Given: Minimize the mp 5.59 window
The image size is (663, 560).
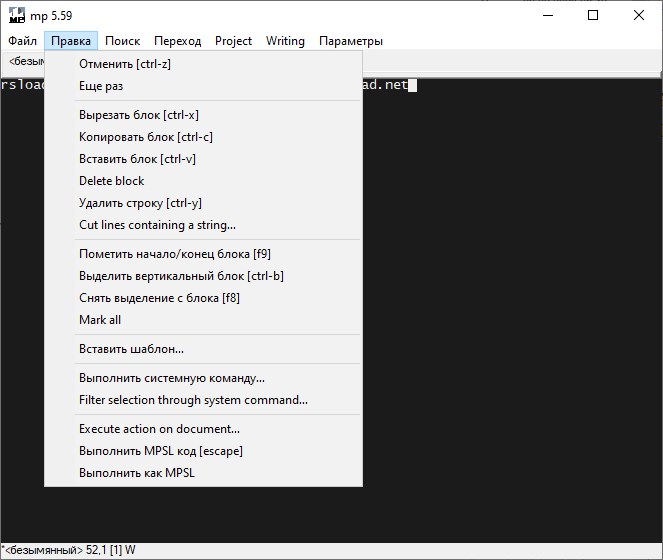Looking at the screenshot, I should point(548,16).
